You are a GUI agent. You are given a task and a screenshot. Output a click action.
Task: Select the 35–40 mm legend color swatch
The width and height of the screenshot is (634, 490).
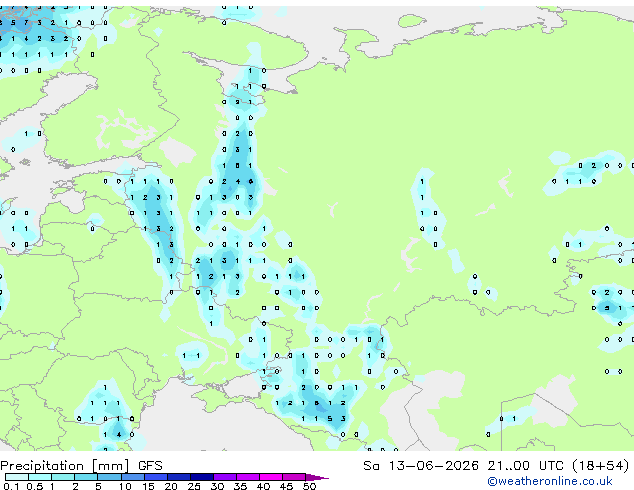coord(248,477)
